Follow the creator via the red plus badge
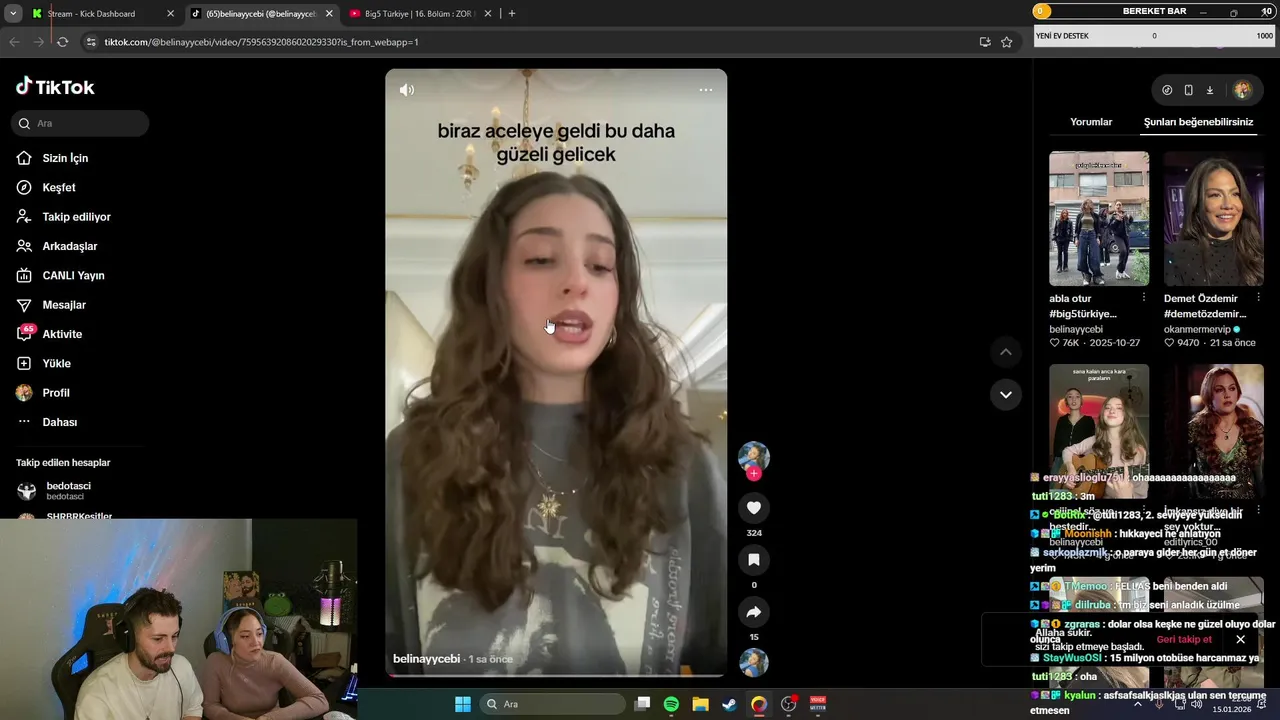Image resolution: width=1280 pixels, height=720 pixels. [754, 473]
